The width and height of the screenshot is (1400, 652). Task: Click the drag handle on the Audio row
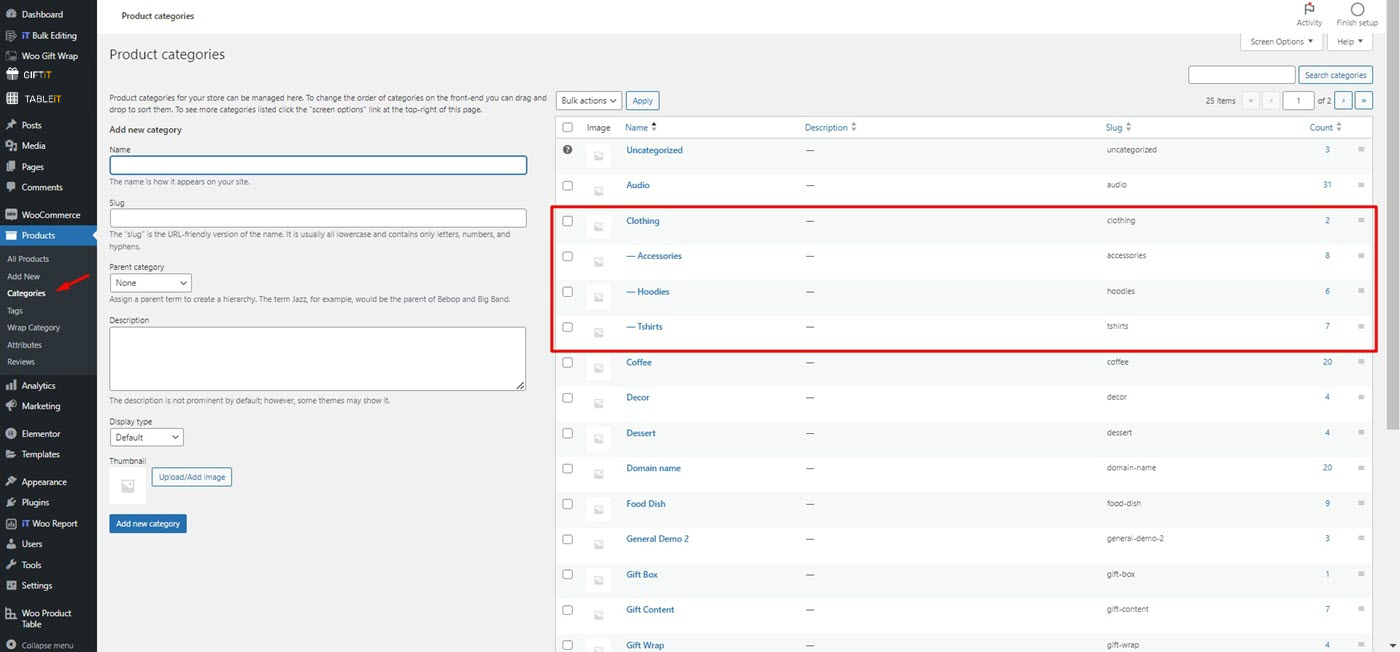point(1360,185)
